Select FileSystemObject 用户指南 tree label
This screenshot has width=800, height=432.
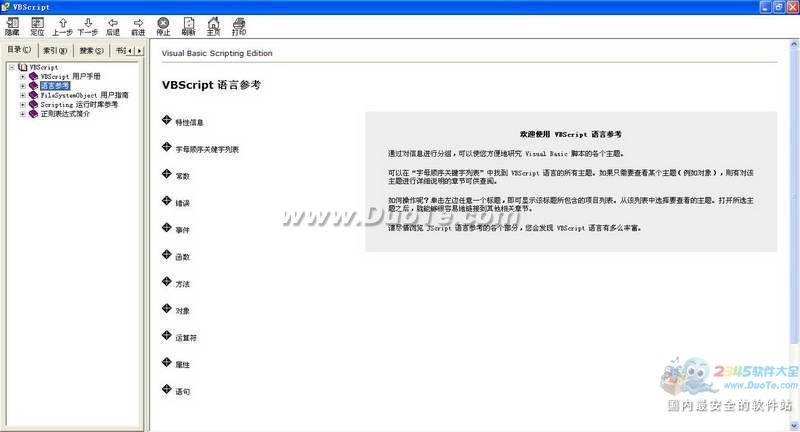coord(84,95)
